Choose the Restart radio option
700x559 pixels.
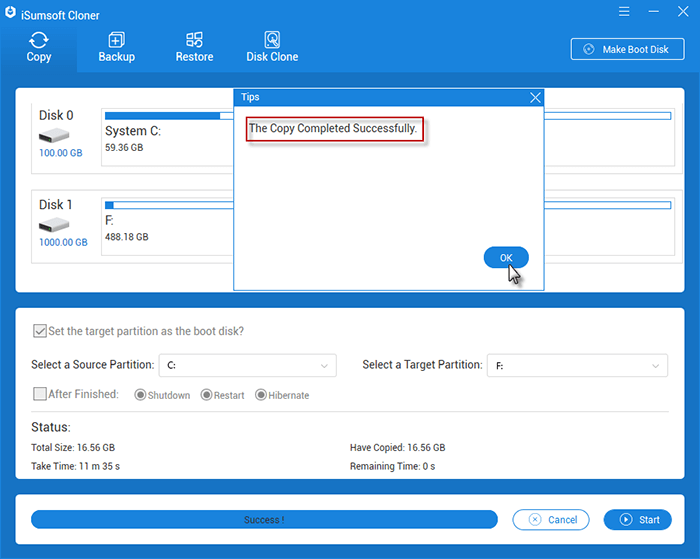[x=206, y=395]
